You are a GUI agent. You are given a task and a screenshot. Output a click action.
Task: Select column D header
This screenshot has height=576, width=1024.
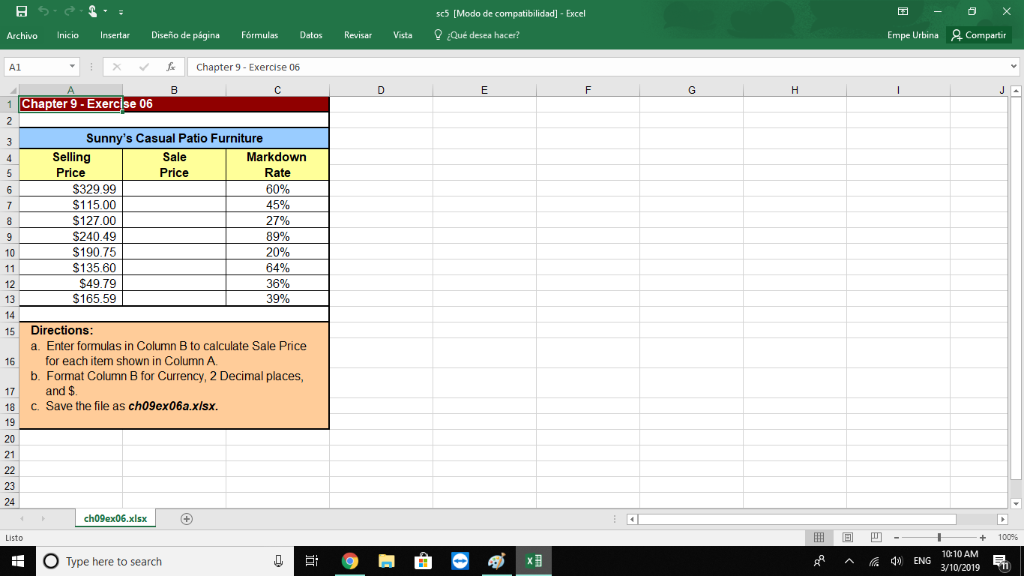381,90
